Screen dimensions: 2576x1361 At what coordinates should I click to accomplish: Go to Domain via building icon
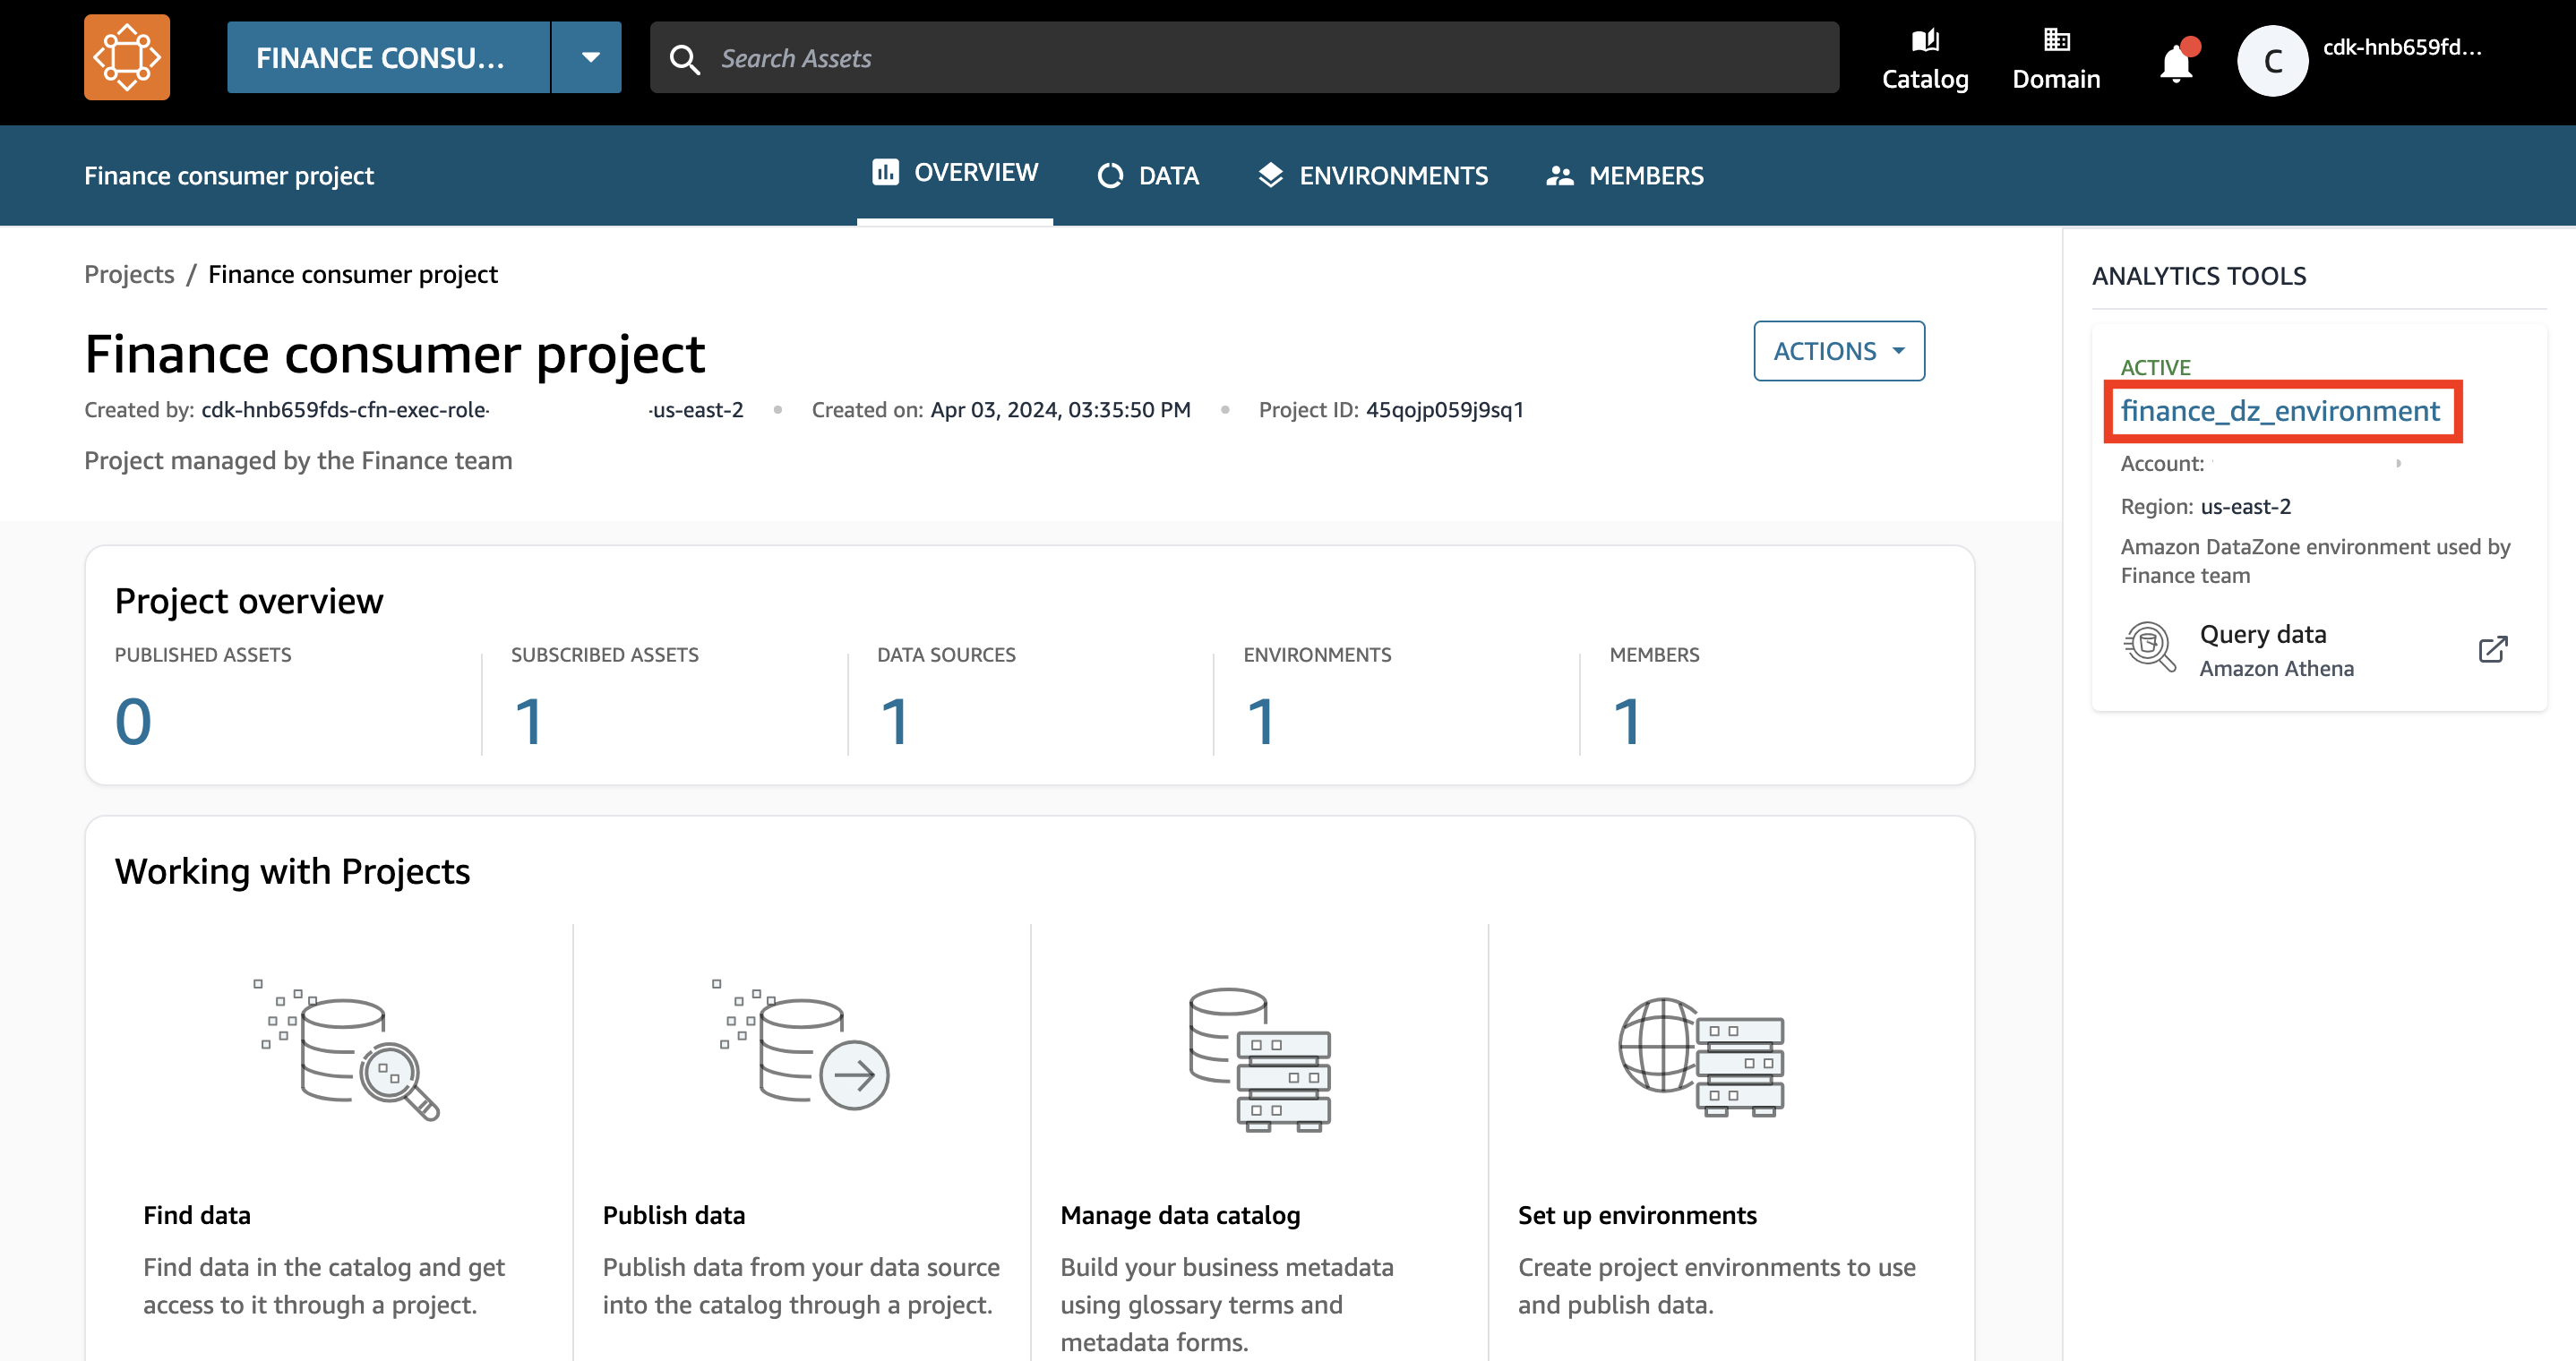point(2056,41)
